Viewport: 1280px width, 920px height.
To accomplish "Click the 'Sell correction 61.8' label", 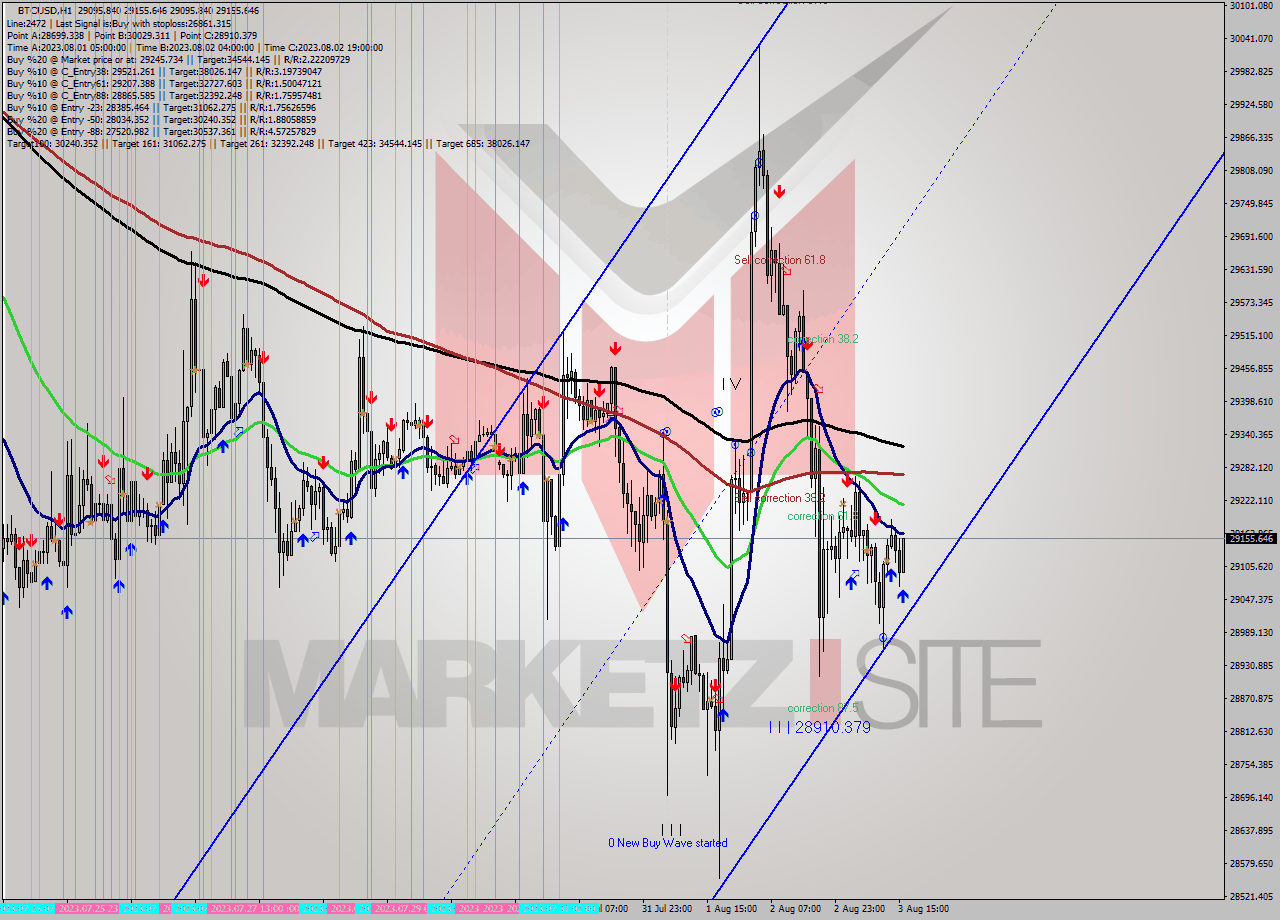I will coord(780,260).
